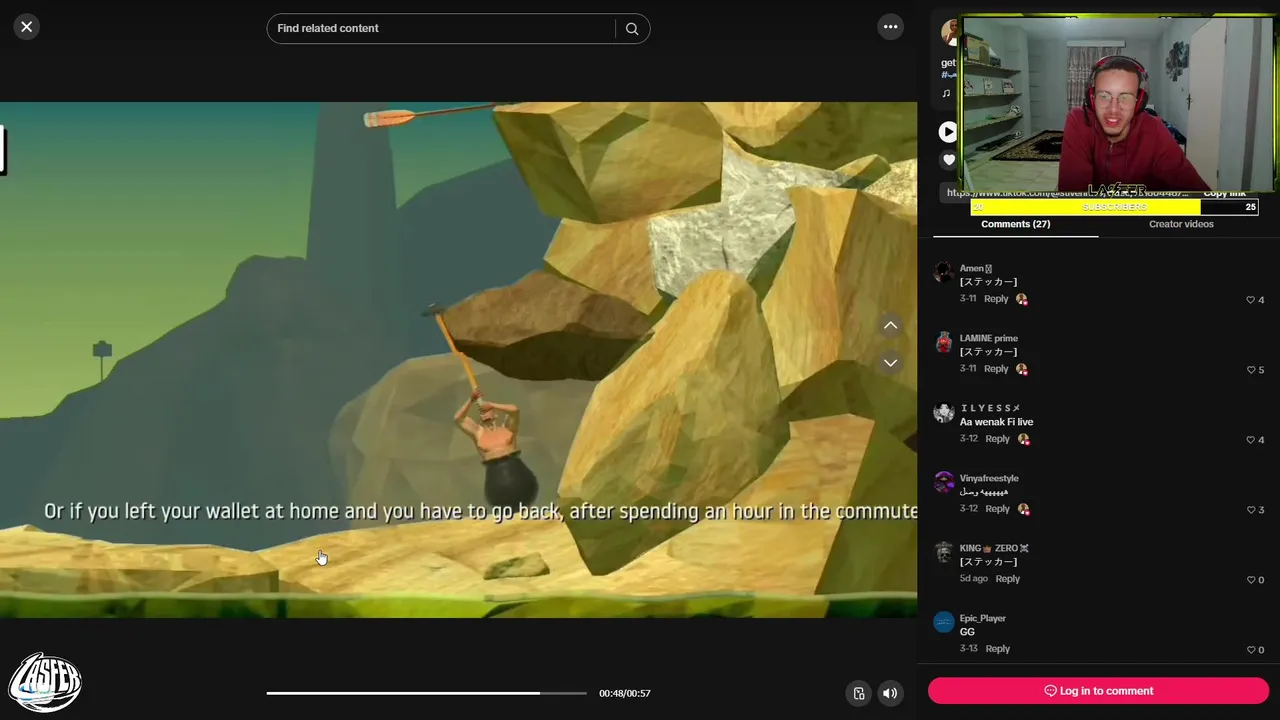
Task: Click the music note sound icon
Action: tap(946, 94)
